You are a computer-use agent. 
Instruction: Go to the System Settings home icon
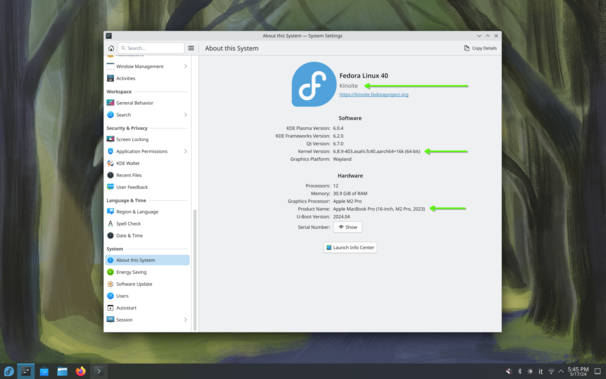pyautogui.click(x=111, y=48)
